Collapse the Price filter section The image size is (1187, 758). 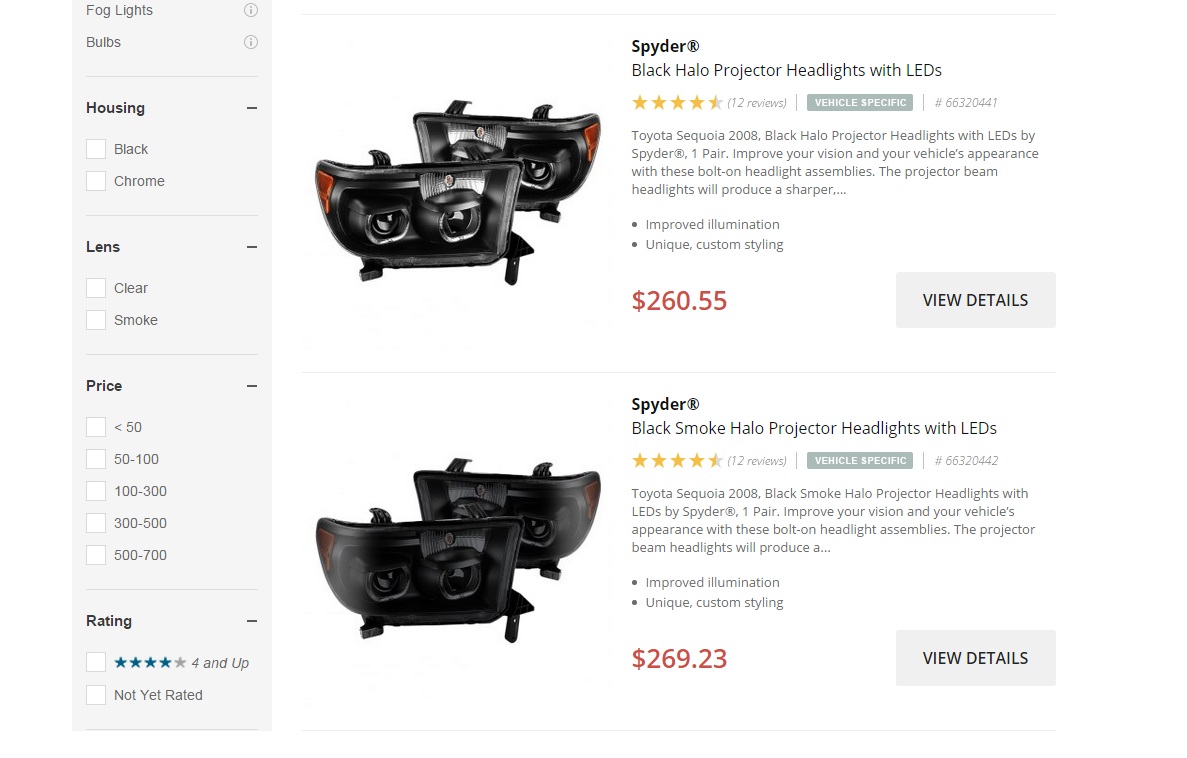[252, 386]
